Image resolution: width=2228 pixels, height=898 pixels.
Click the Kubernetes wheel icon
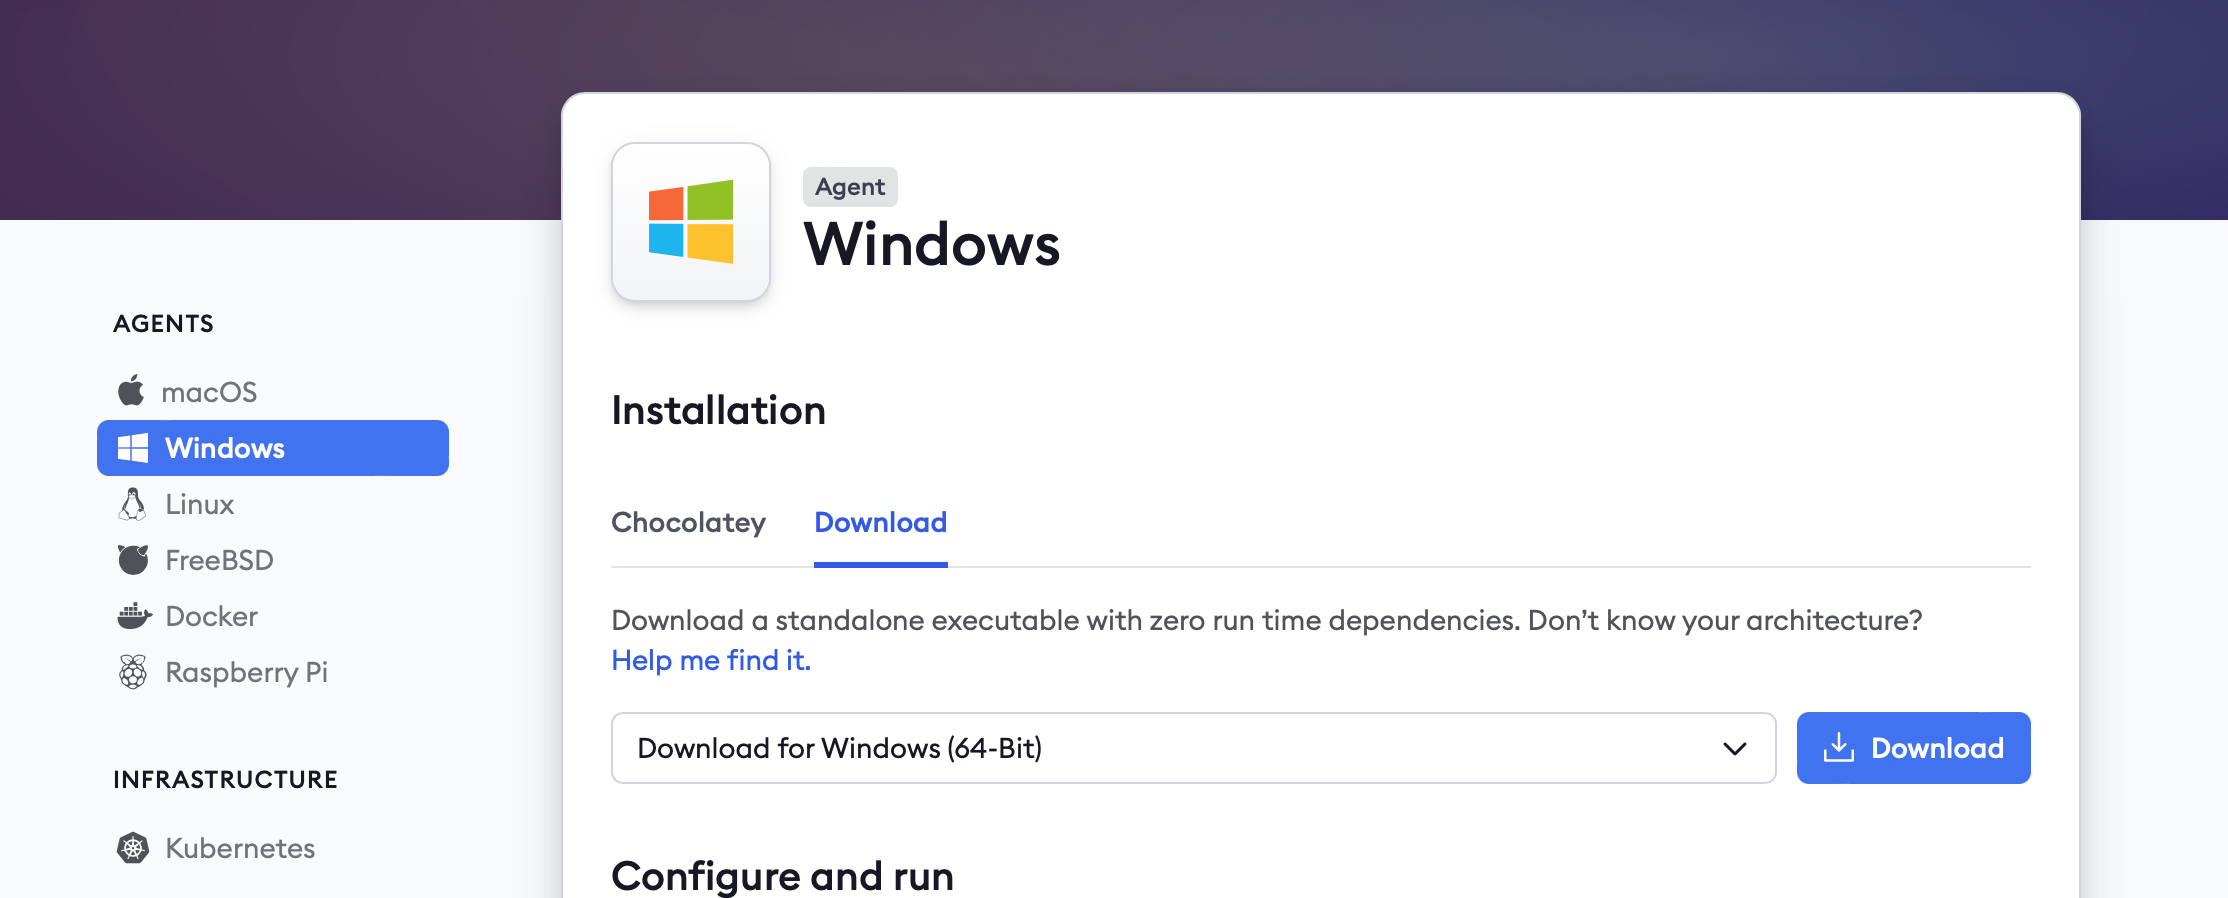coord(133,848)
